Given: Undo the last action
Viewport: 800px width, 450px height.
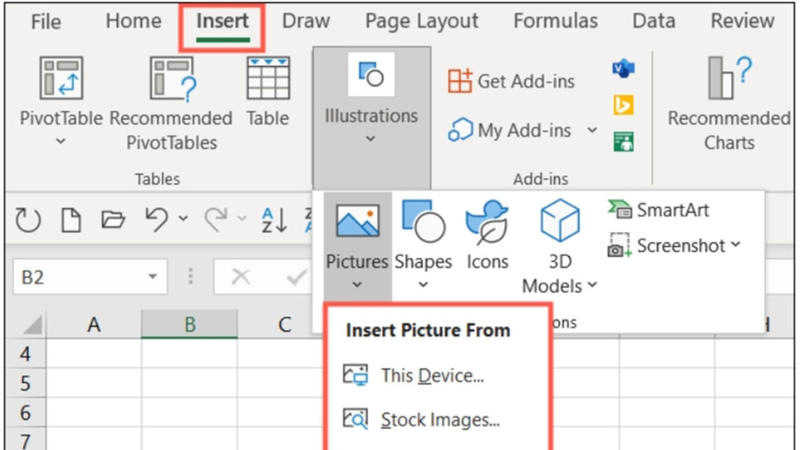Looking at the screenshot, I should [x=156, y=219].
